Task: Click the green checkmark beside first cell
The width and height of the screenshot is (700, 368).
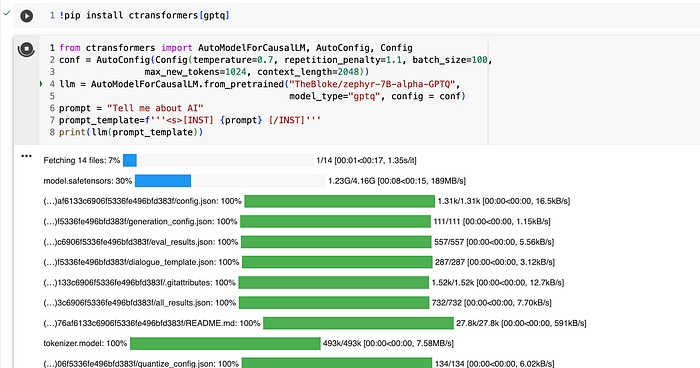Action: [x=6, y=13]
